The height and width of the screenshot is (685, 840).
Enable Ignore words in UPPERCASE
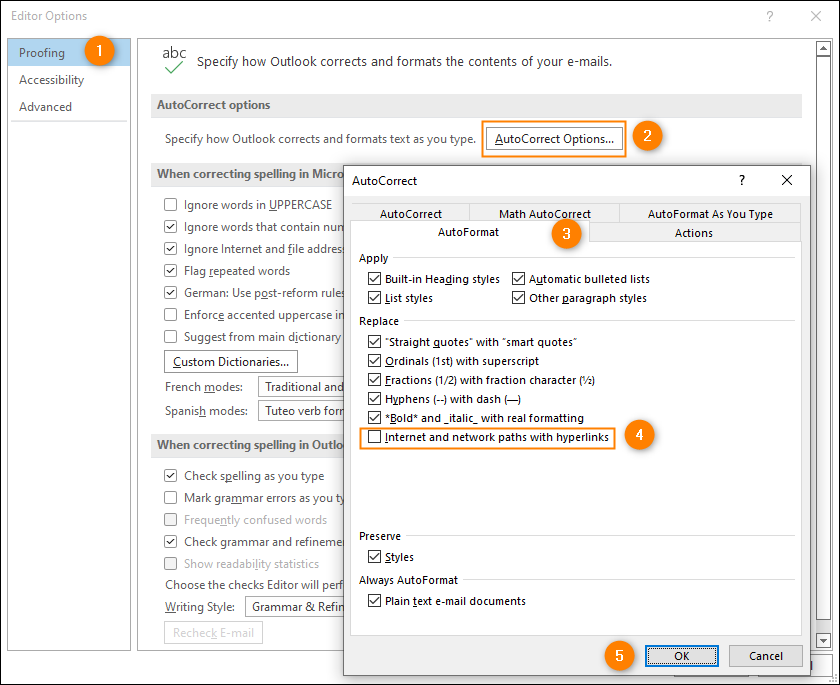tap(170, 205)
